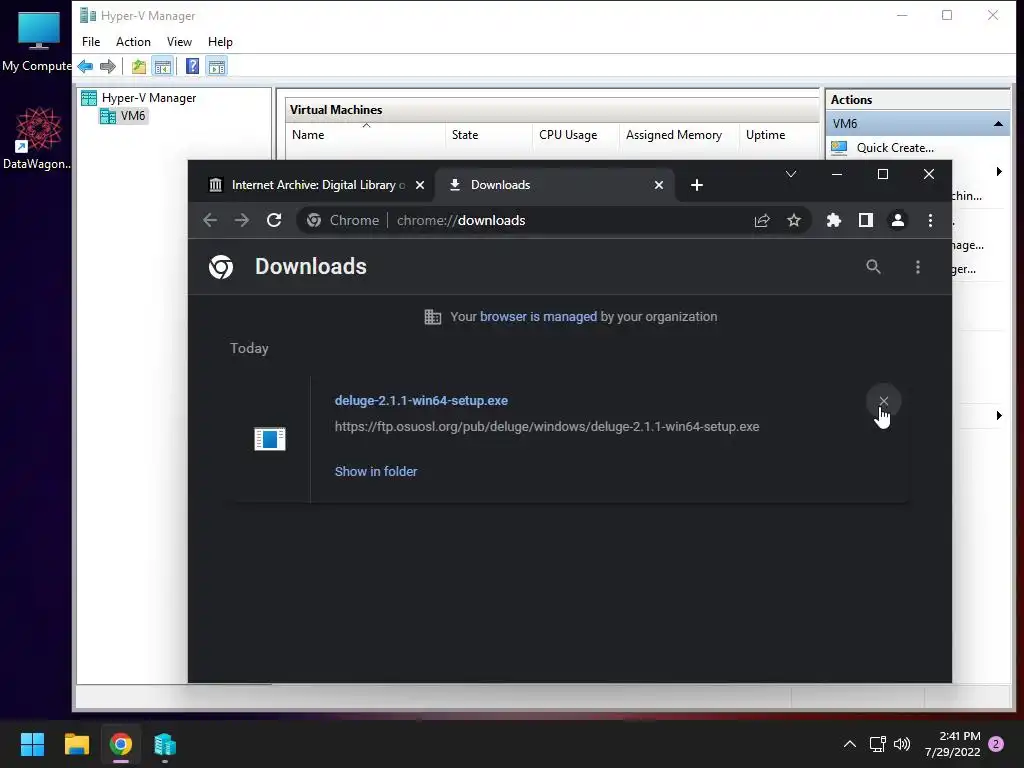This screenshot has width=1024, height=768.
Task: Click the back arrow in Hyper-V Manager toolbar
Action: point(86,66)
